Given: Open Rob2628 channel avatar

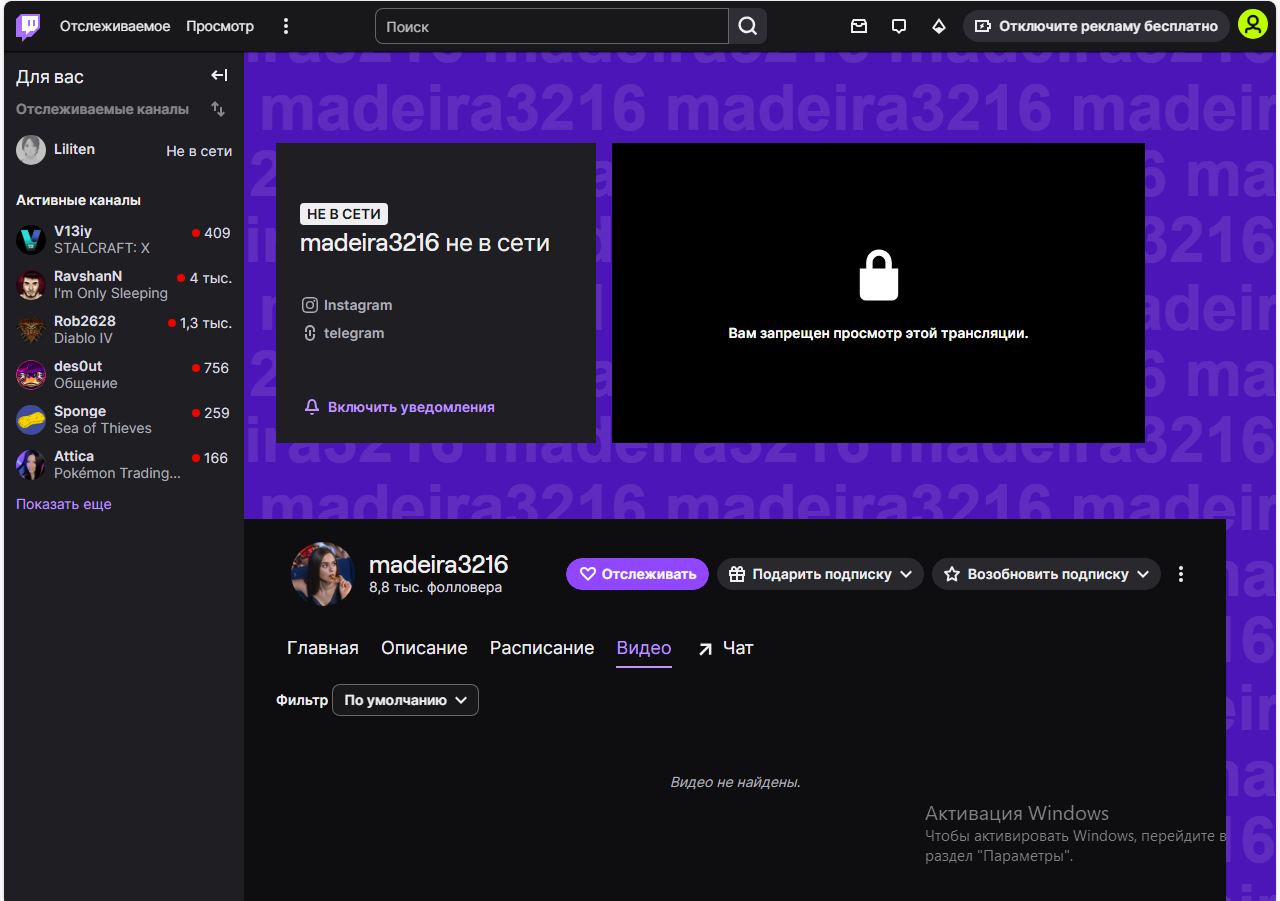Looking at the screenshot, I should point(31,330).
